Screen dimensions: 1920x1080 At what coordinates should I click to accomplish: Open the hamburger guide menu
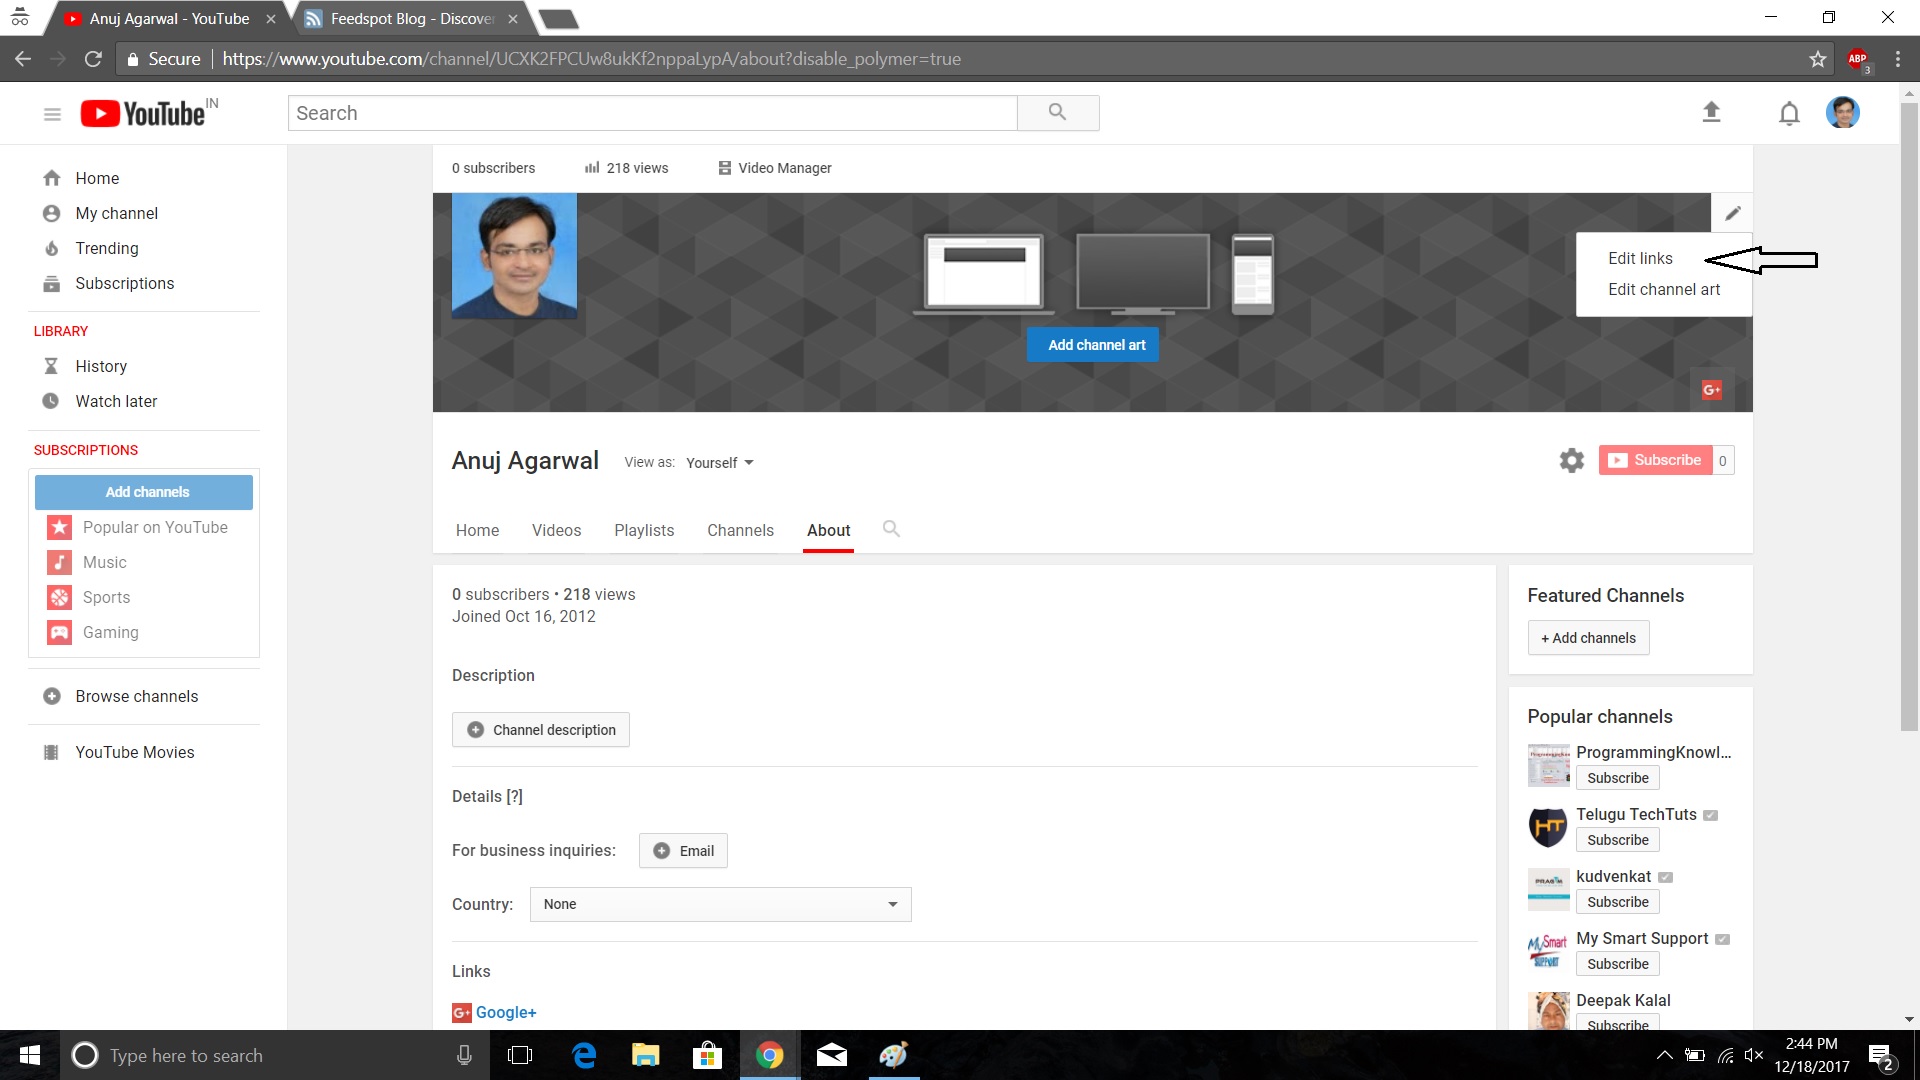(52, 114)
